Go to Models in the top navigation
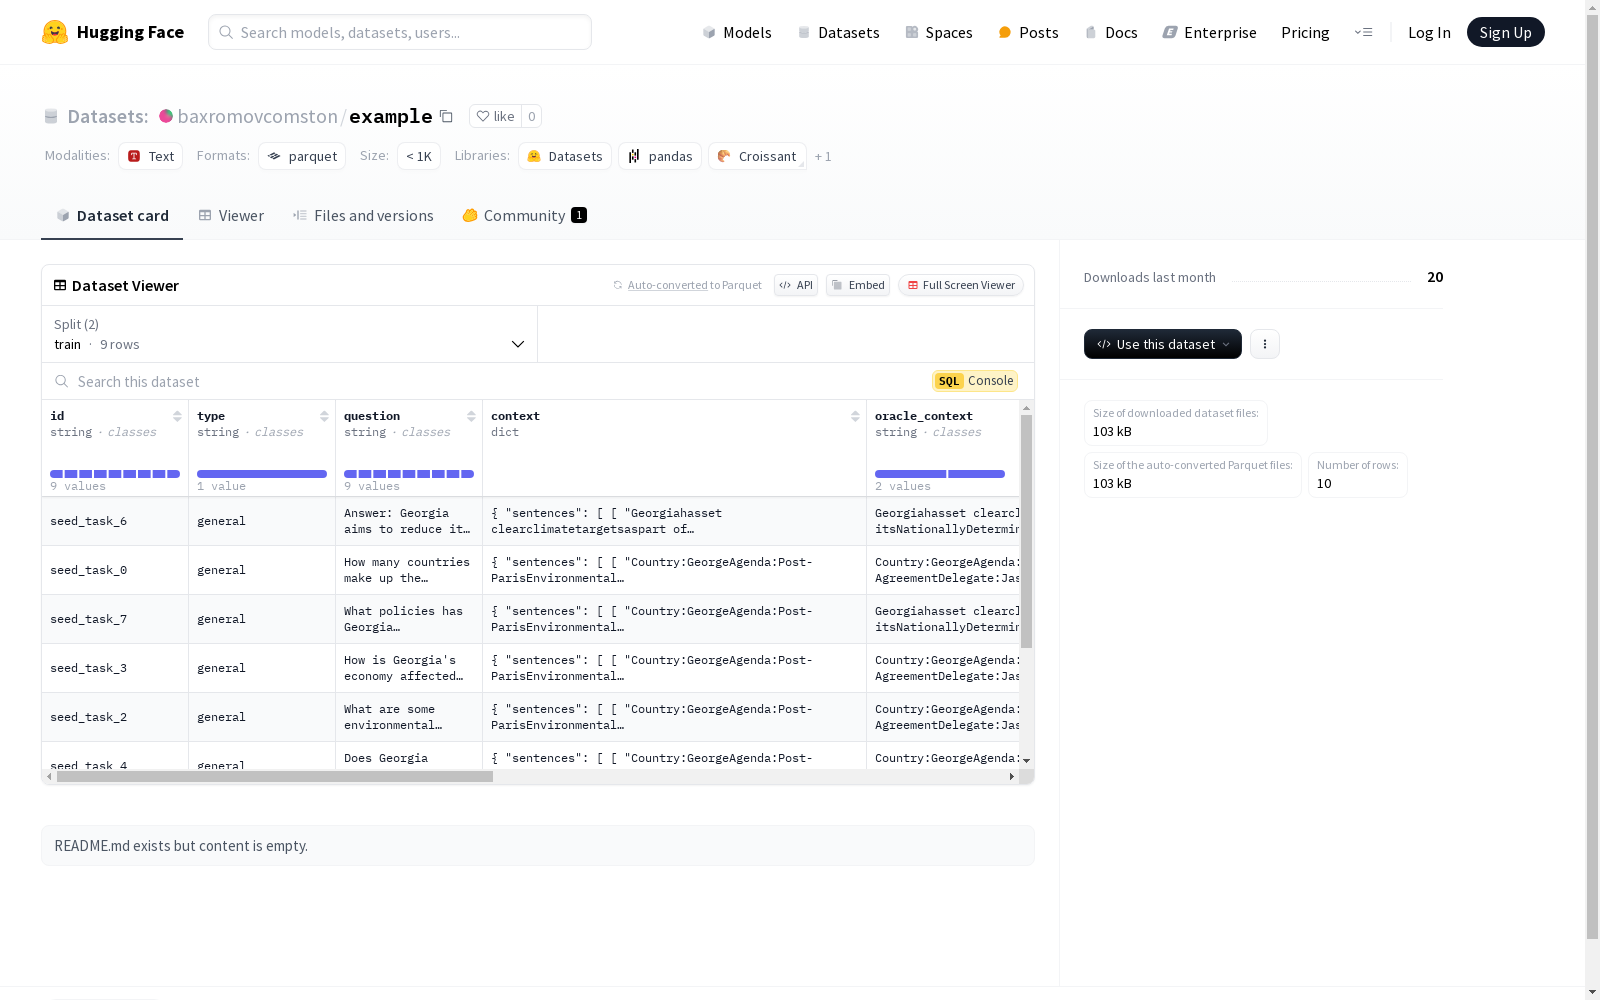This screenshot has height=1000, width=1600. pos(737,32)
